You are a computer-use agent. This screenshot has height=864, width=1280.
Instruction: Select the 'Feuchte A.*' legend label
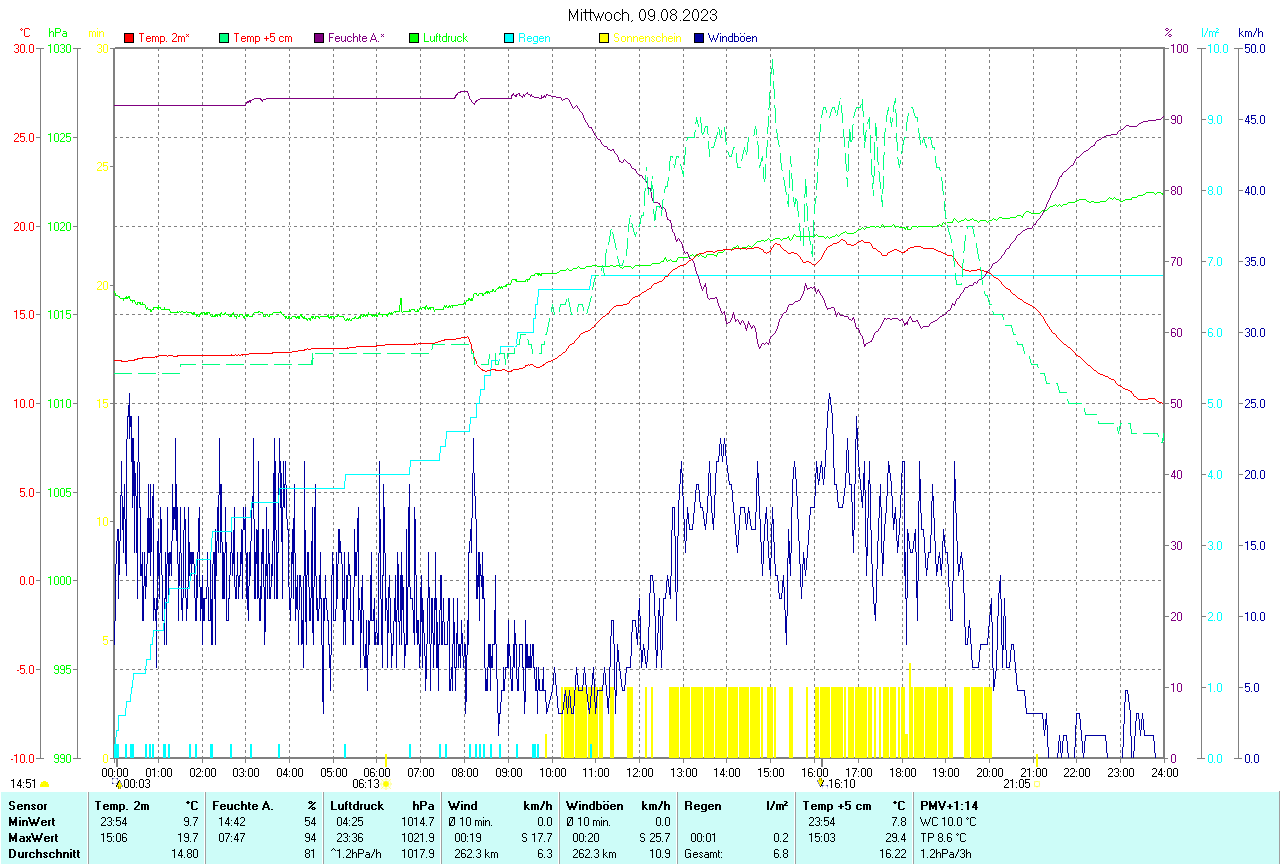point(357,38)
